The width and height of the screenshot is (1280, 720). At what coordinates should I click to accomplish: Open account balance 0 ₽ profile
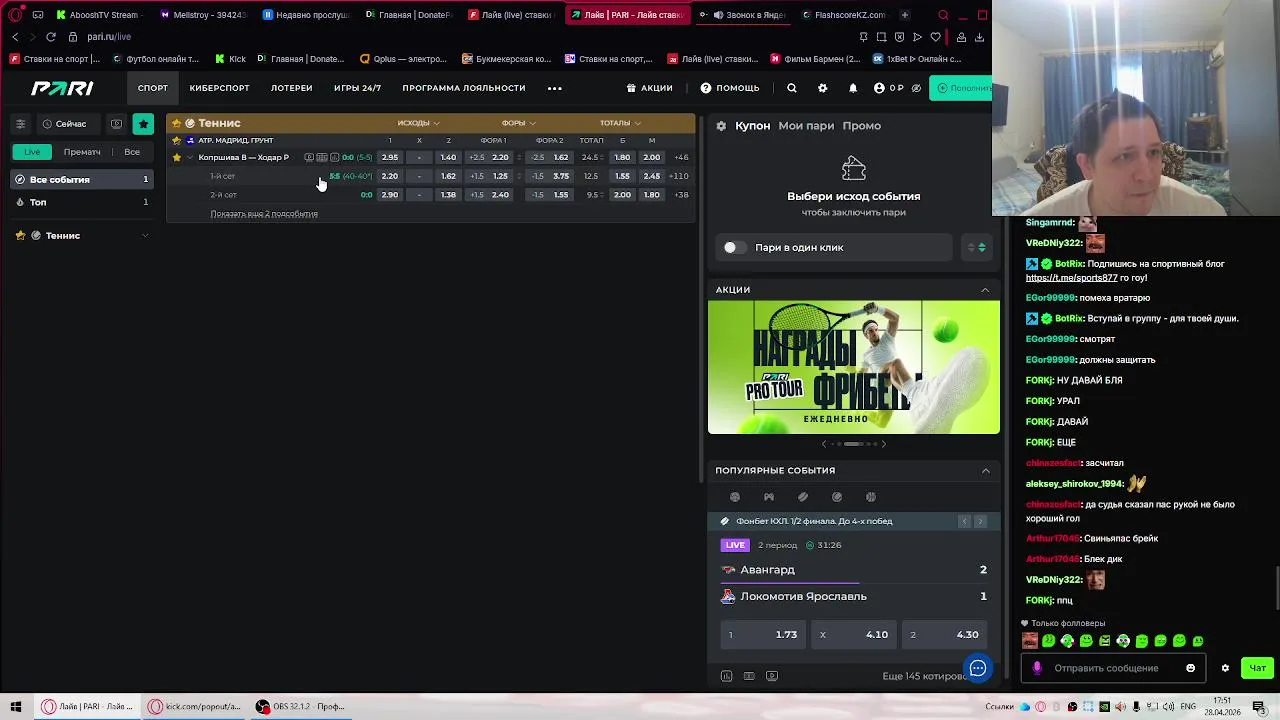click(x=888, y=88)
